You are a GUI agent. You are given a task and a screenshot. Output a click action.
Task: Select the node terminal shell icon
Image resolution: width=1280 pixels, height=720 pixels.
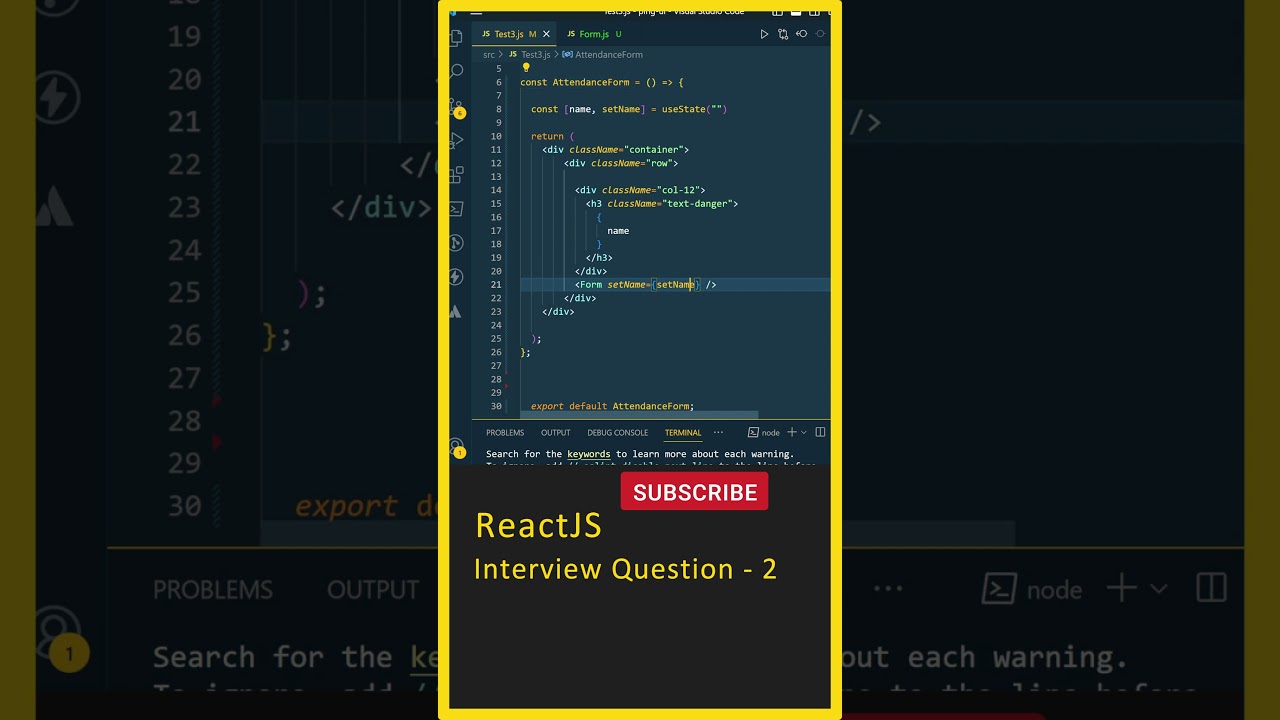pos(753,432)
